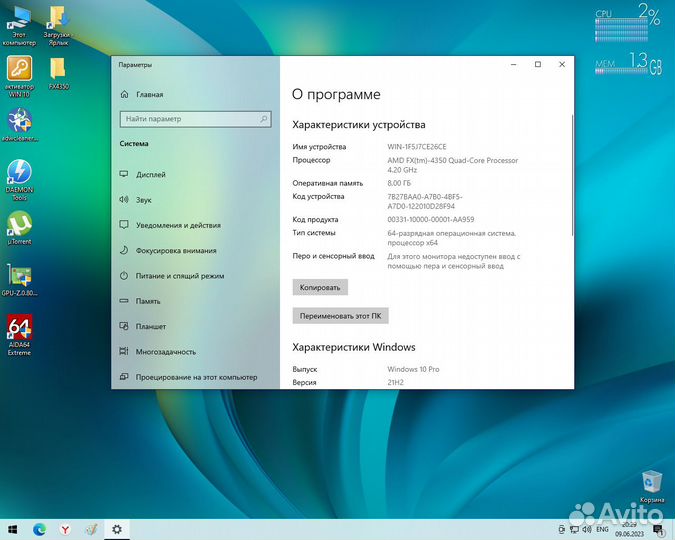Click the device name WIN-1F5J7CE26CE value
Image resolution: width=675 pixels, height=540 pixels.
point(417,147)
